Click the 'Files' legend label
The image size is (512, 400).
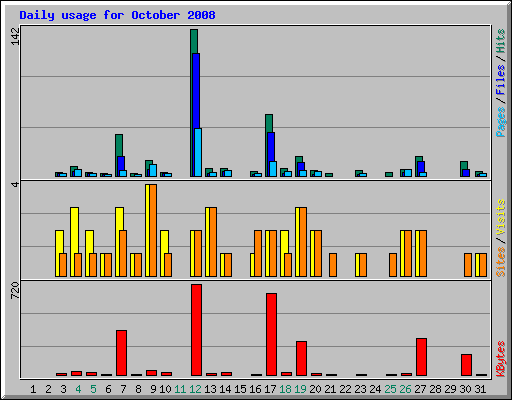(500, 80)
